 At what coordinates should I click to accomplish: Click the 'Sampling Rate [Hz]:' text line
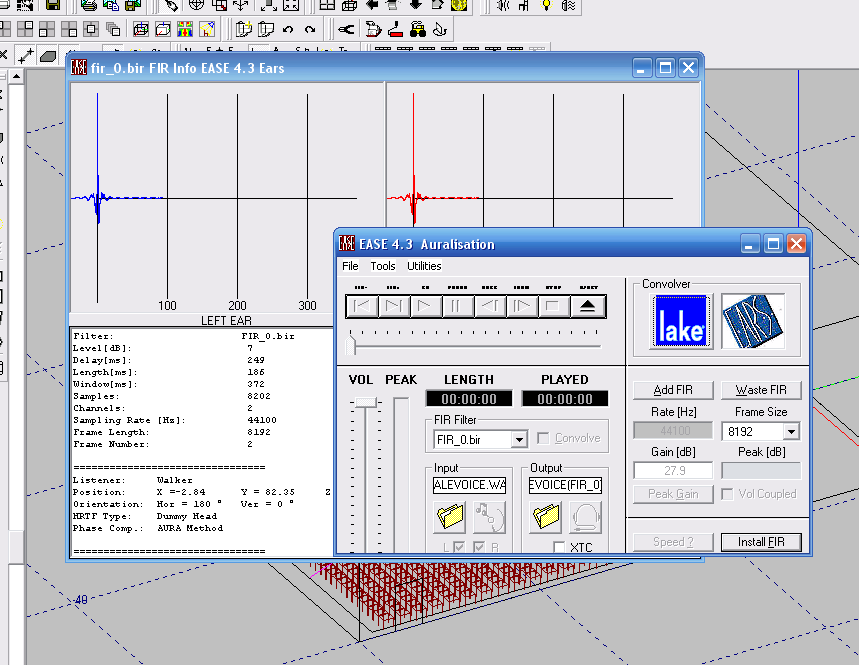pyautogui.click(x=129, y=420)
